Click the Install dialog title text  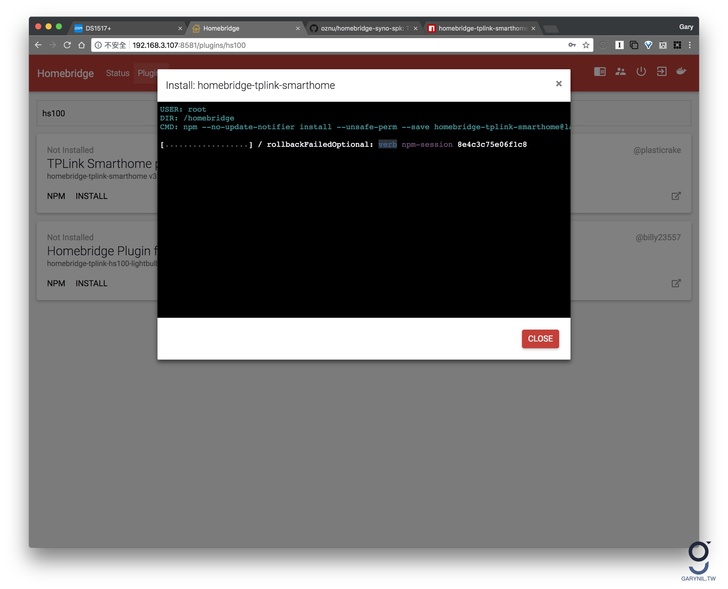tap(250, 85)
